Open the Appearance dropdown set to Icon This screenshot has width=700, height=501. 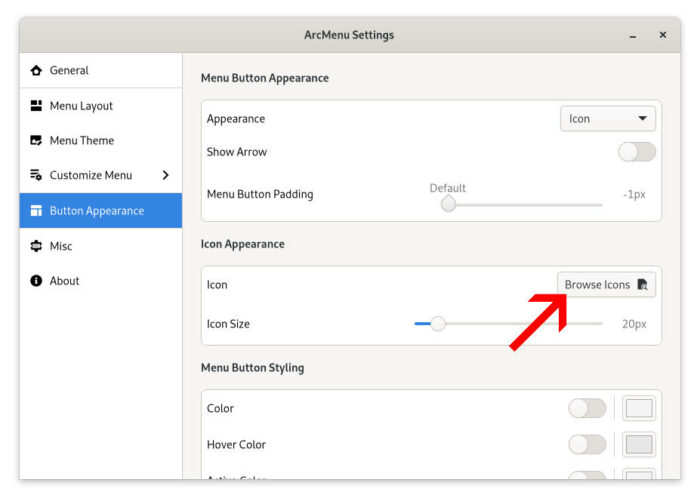pos(608,119)
